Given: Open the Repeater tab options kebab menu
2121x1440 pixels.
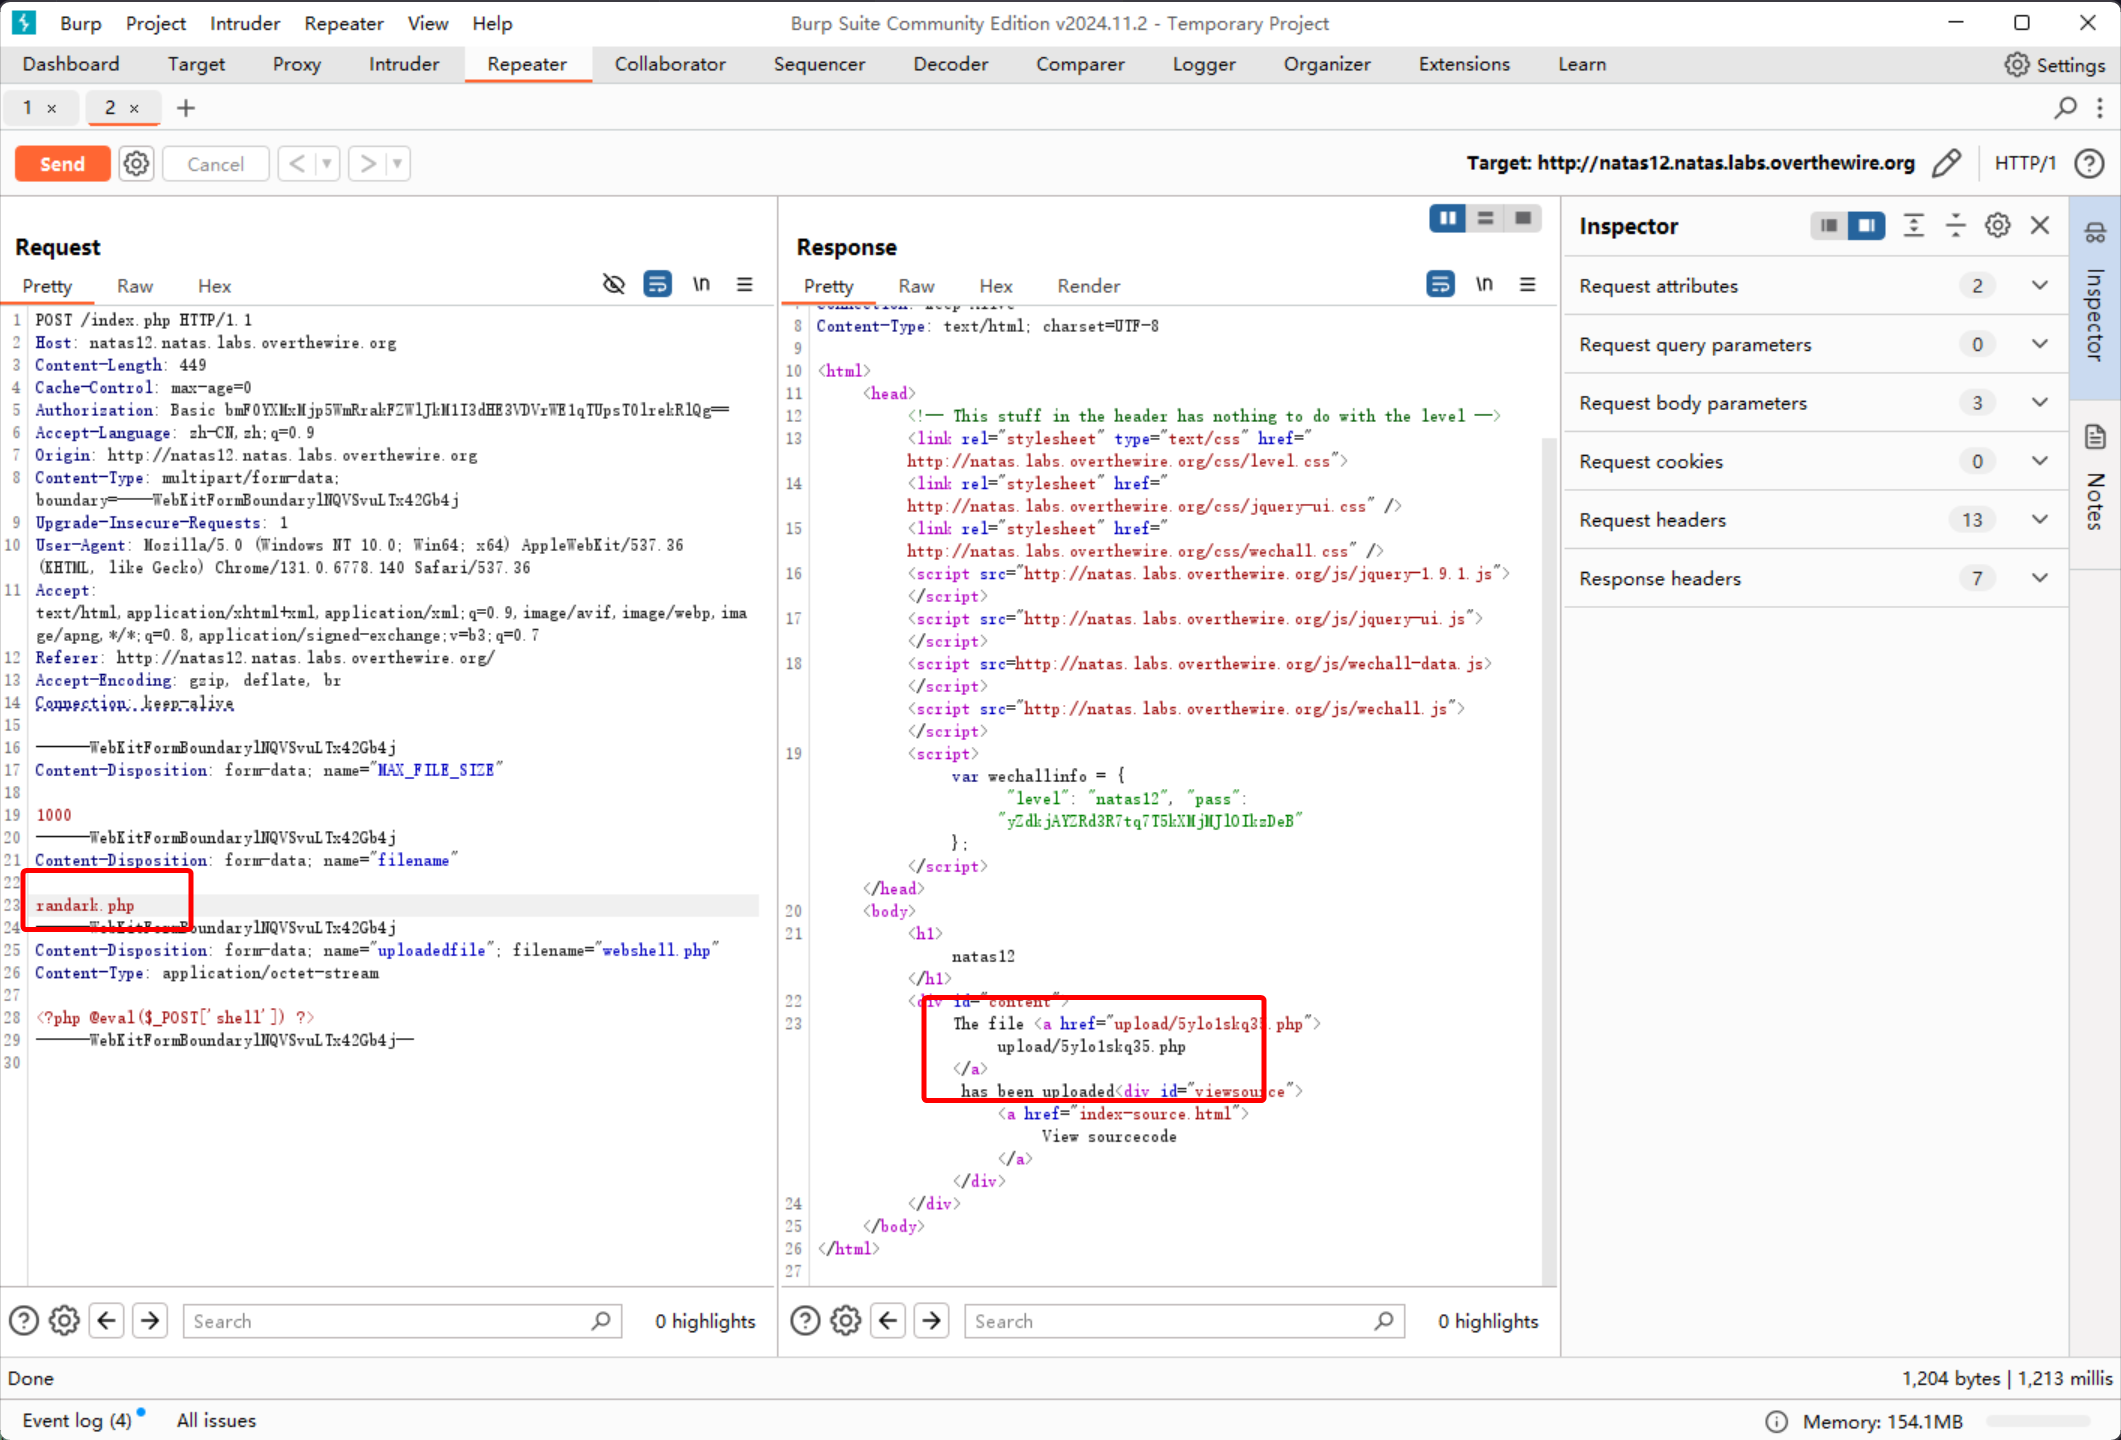Looking at the screenshot, I should 2100,107.
